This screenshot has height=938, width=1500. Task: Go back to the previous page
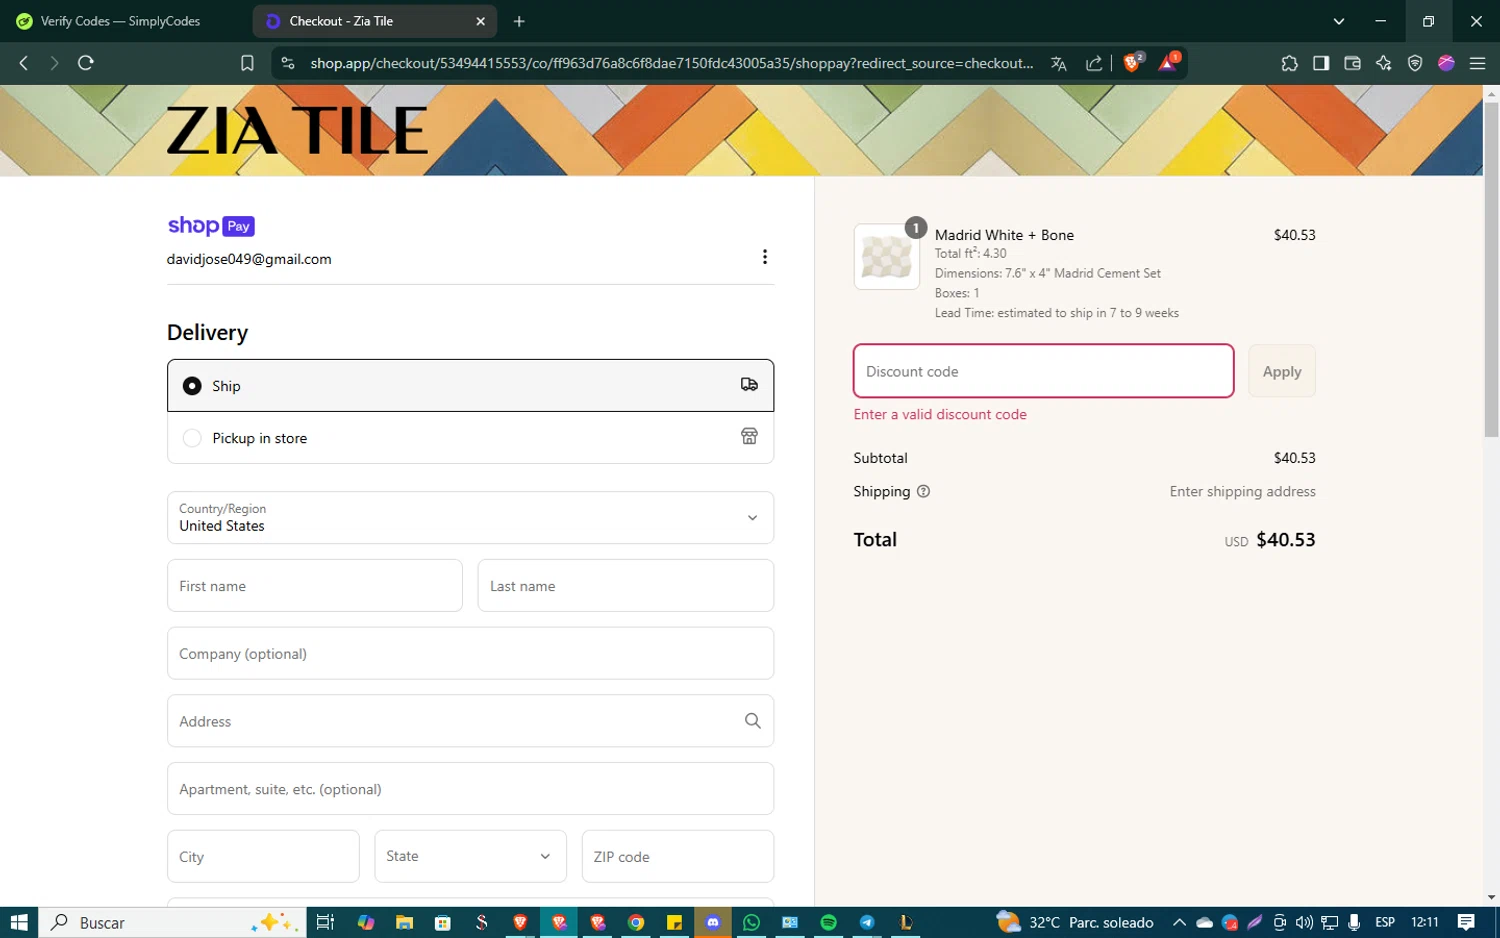24,63
